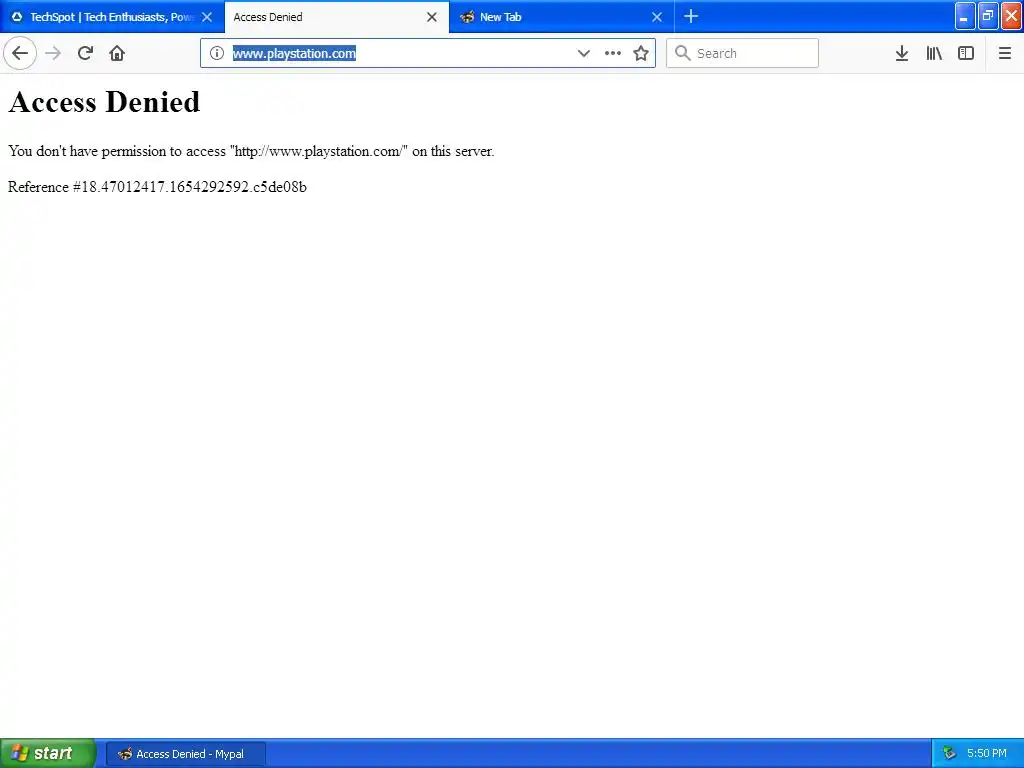The width and height of the screenshot is (1024, 768).
Task: Click the 5:50 PM clock
Action: [x=986, y=753]
